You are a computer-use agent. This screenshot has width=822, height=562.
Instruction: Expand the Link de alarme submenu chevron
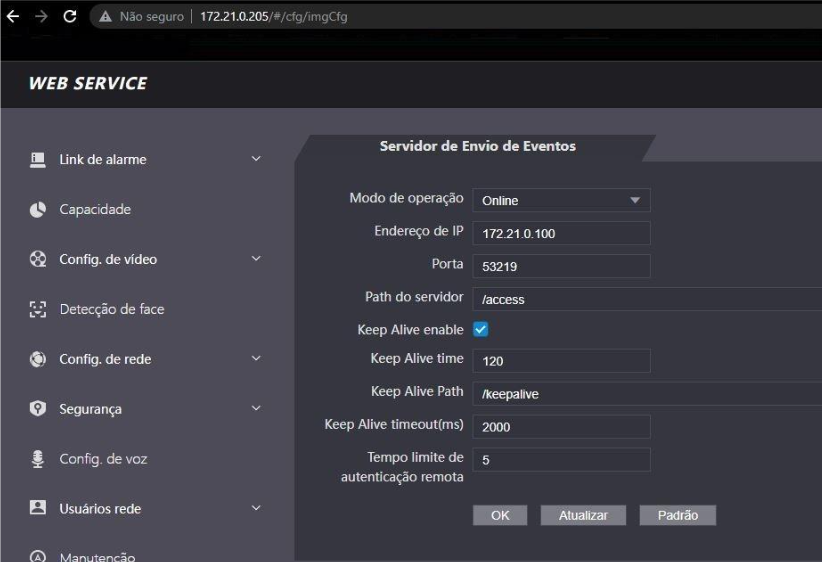pyautogui.click(x=256, y=159)
